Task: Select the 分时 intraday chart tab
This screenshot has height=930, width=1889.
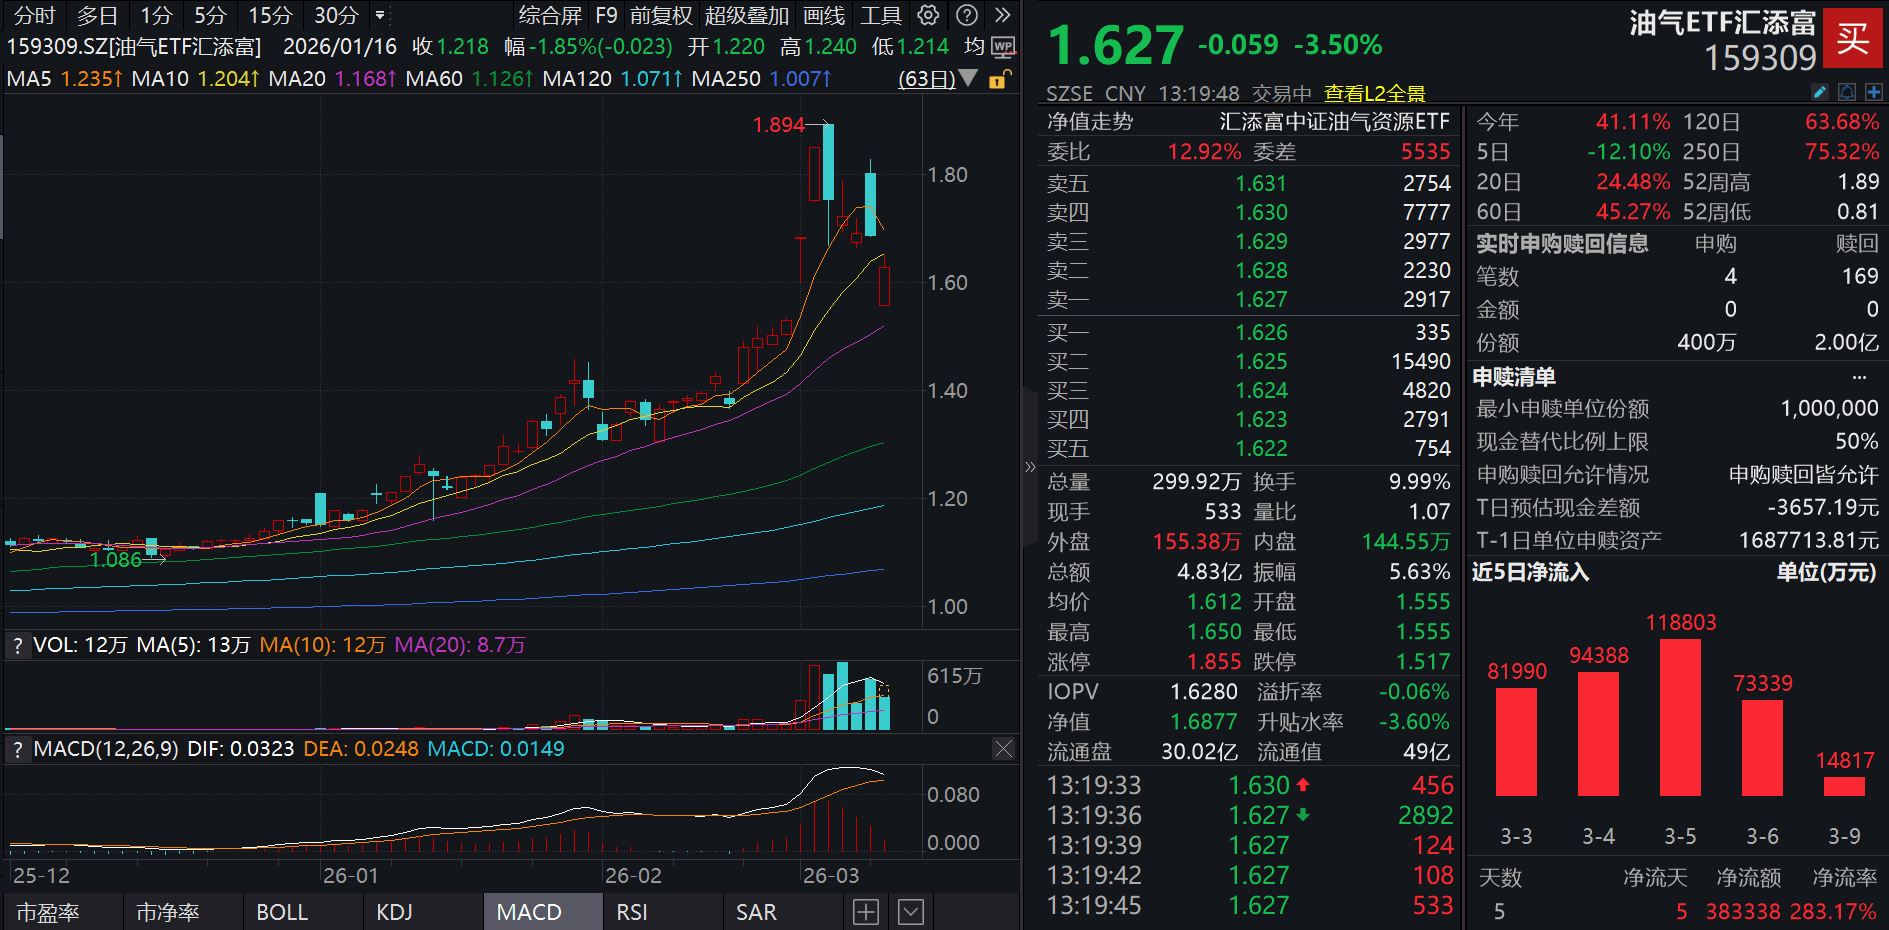Action: point(34,15)
